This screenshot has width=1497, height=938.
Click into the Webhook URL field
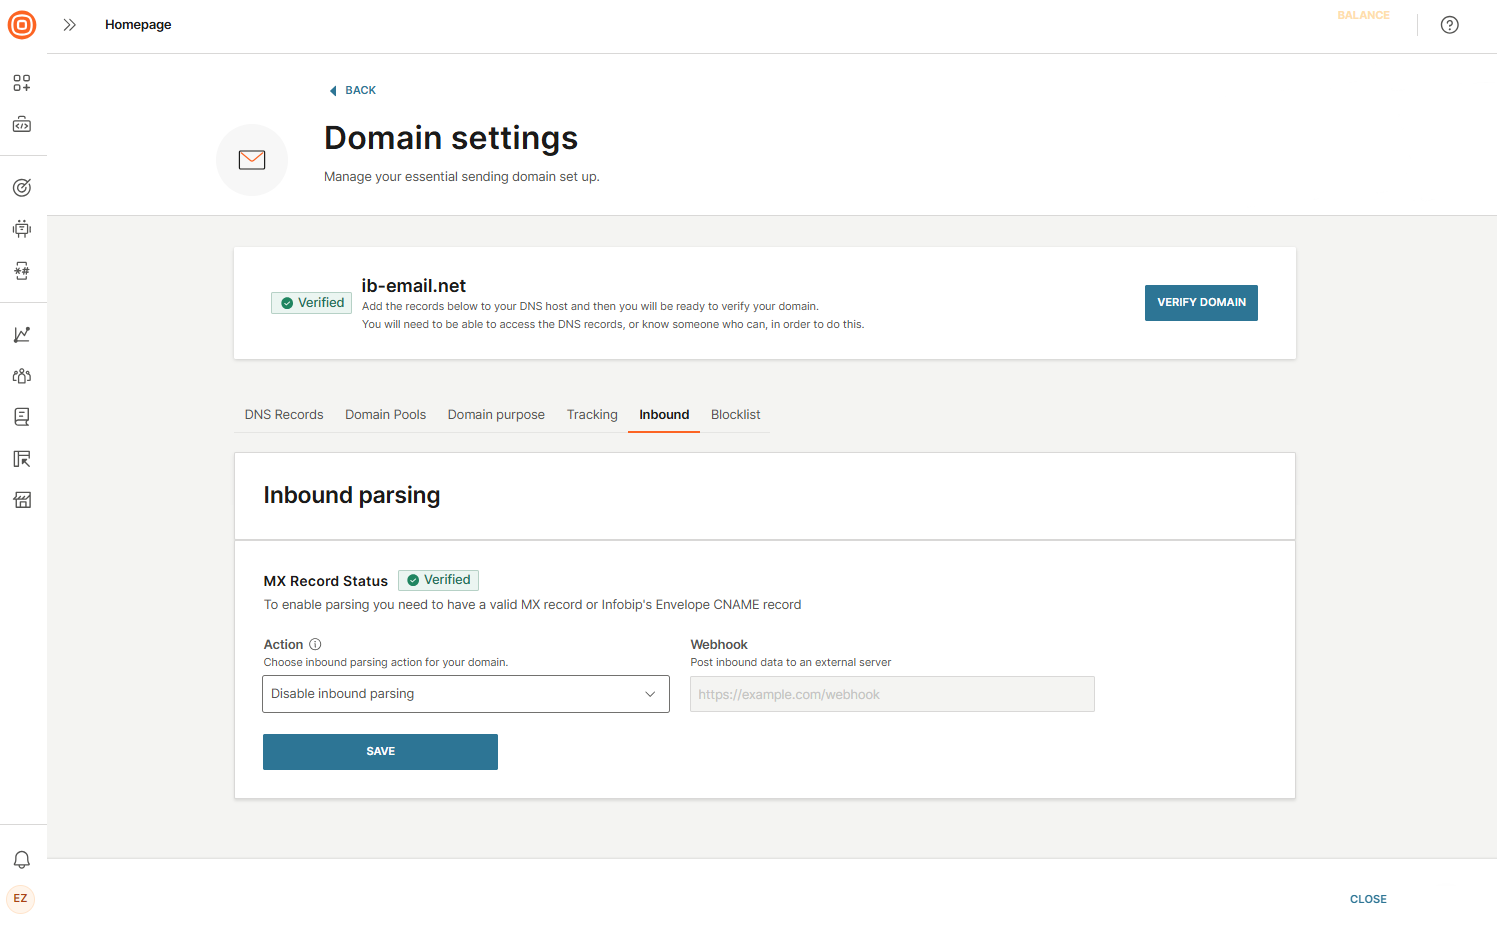tap(892, 694)
